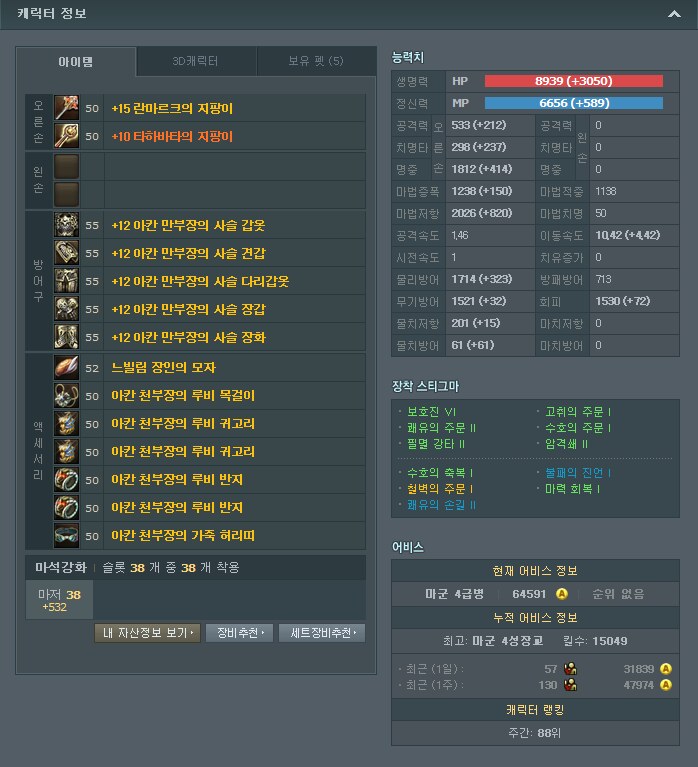Open the 보유 펫 (5) tab
Image resolution: width=698 pixels, height=767 pixels.
(x=316, y=61)
